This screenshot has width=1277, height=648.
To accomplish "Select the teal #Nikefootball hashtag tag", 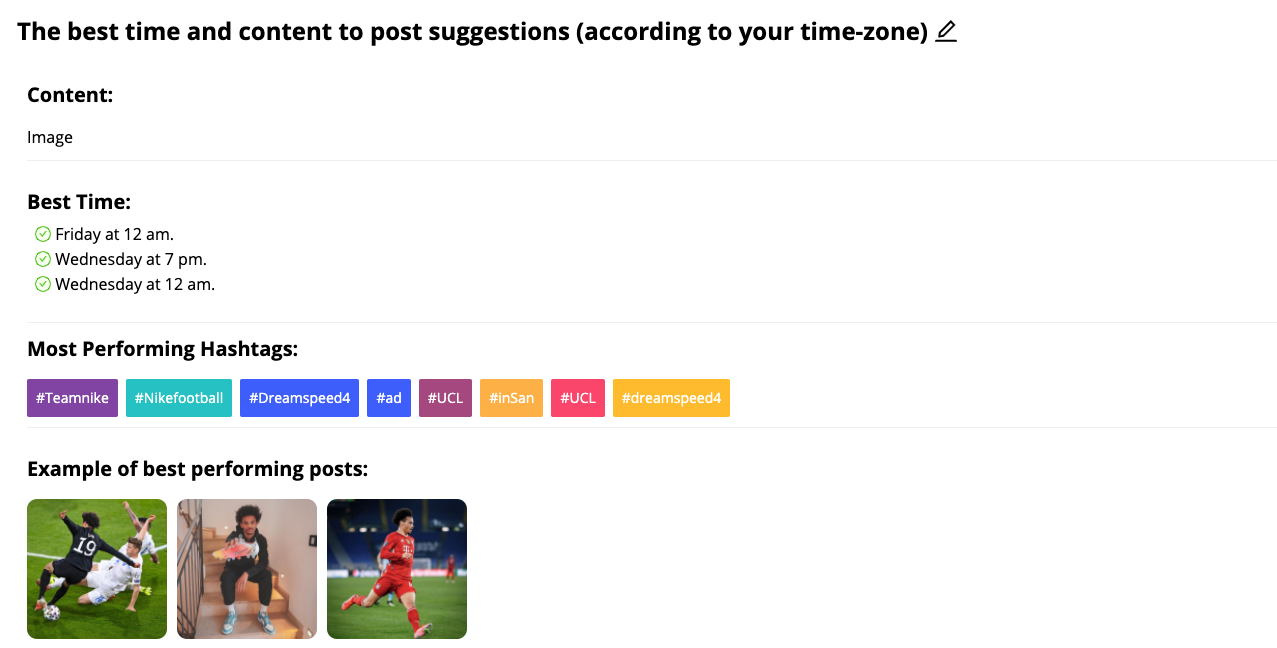I will 179,398.
